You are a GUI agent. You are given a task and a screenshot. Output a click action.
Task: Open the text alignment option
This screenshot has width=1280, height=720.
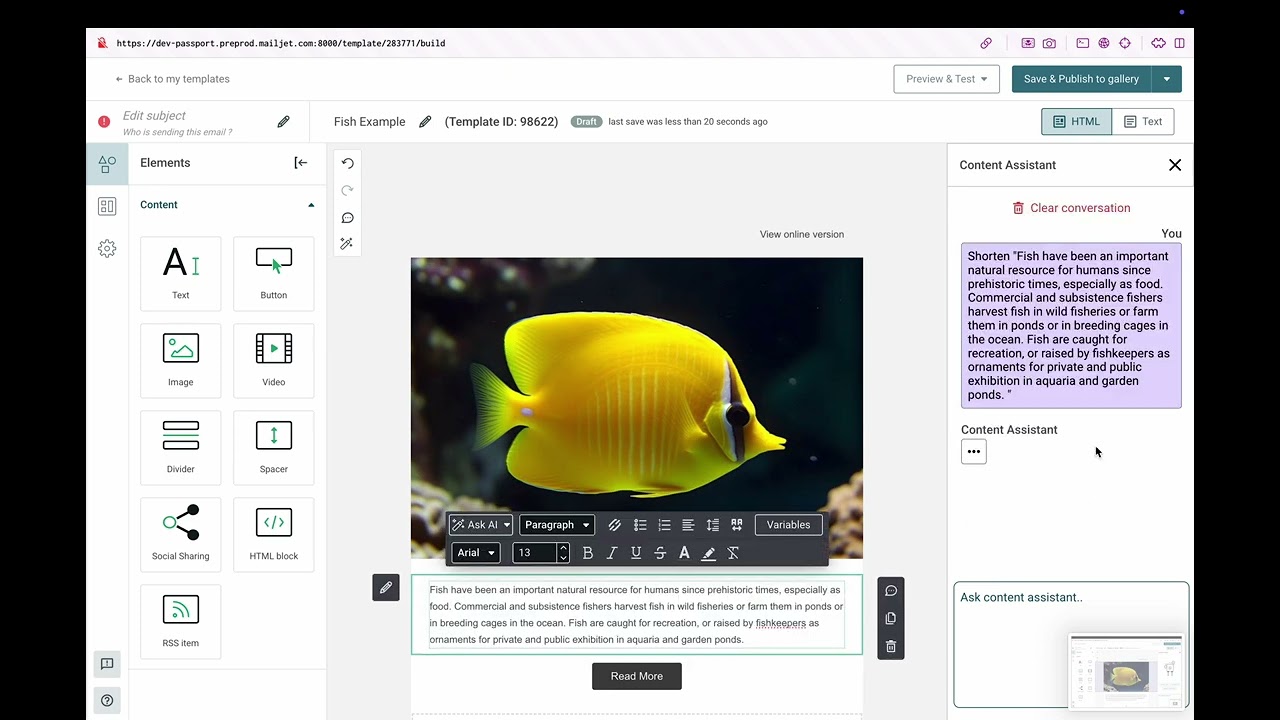pos(688,525)
